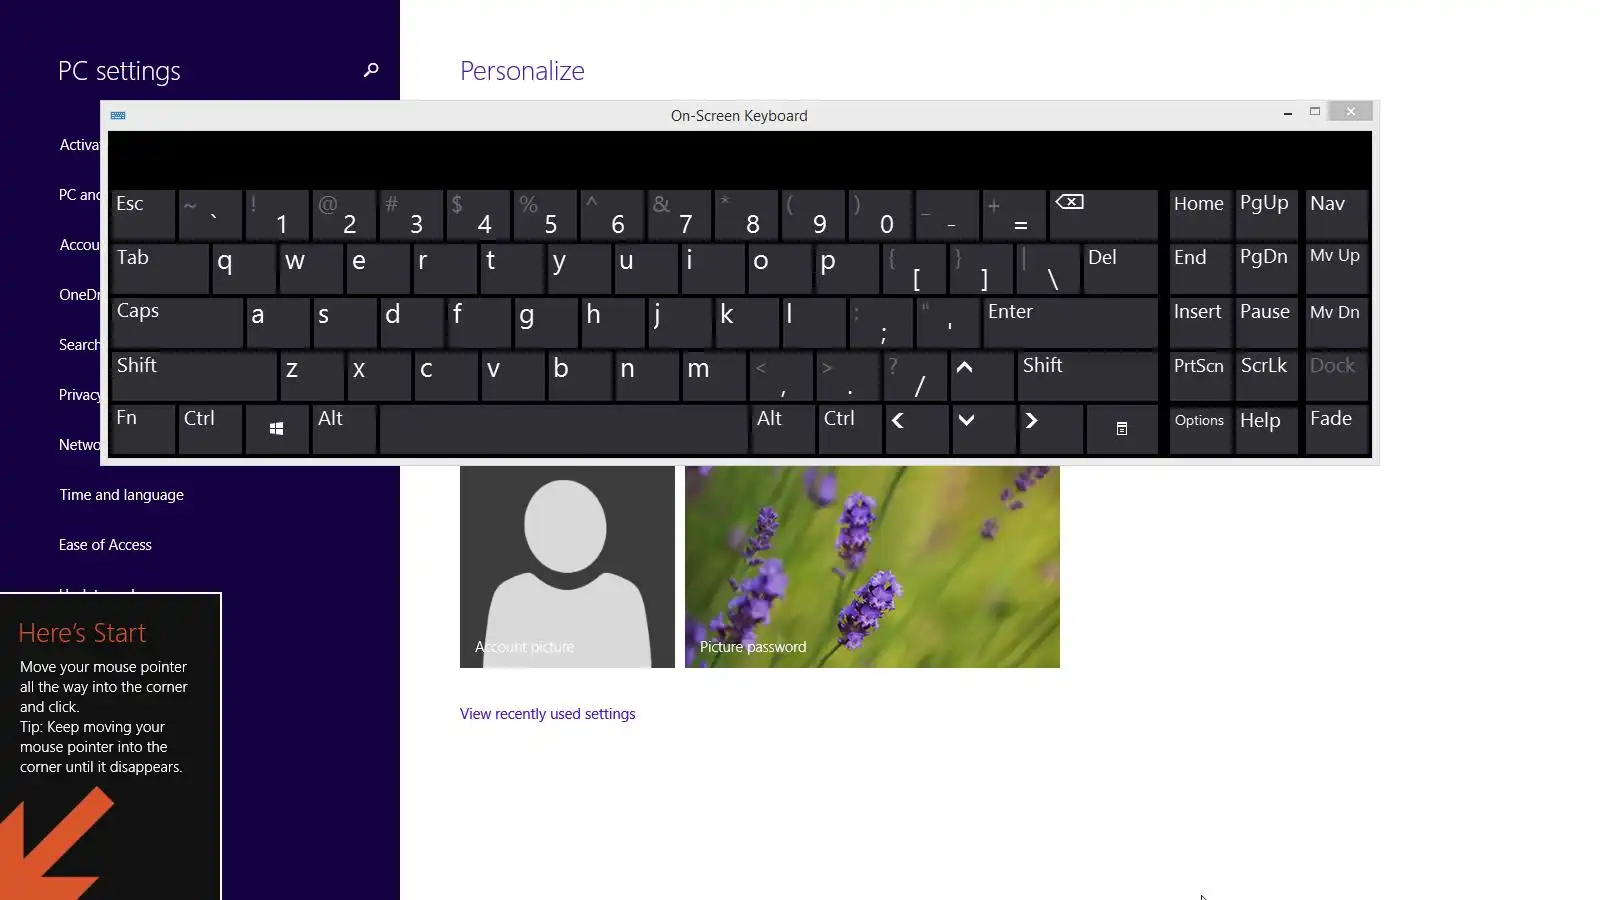Click the context menu key
This screenshot has width=1600, height=900.
[x=1122, y=429]
